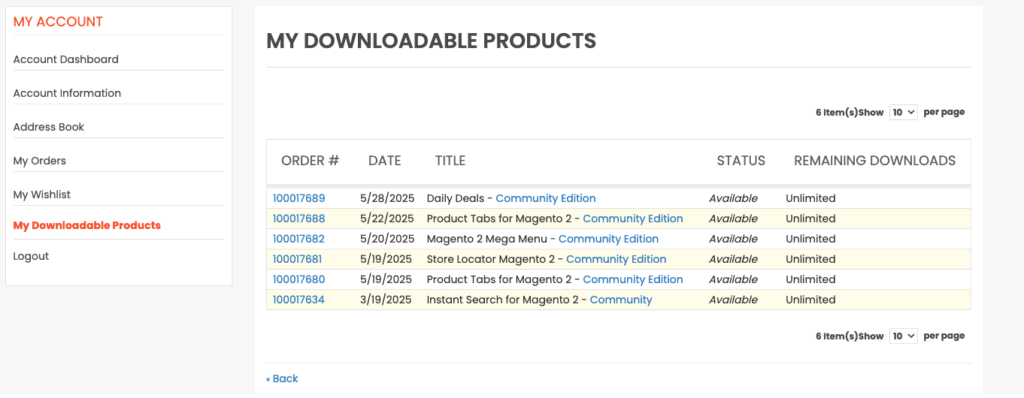1024x398 pixels.
Task: Click Unlimited in the Mega Menu row
Action: coord(810,239)
